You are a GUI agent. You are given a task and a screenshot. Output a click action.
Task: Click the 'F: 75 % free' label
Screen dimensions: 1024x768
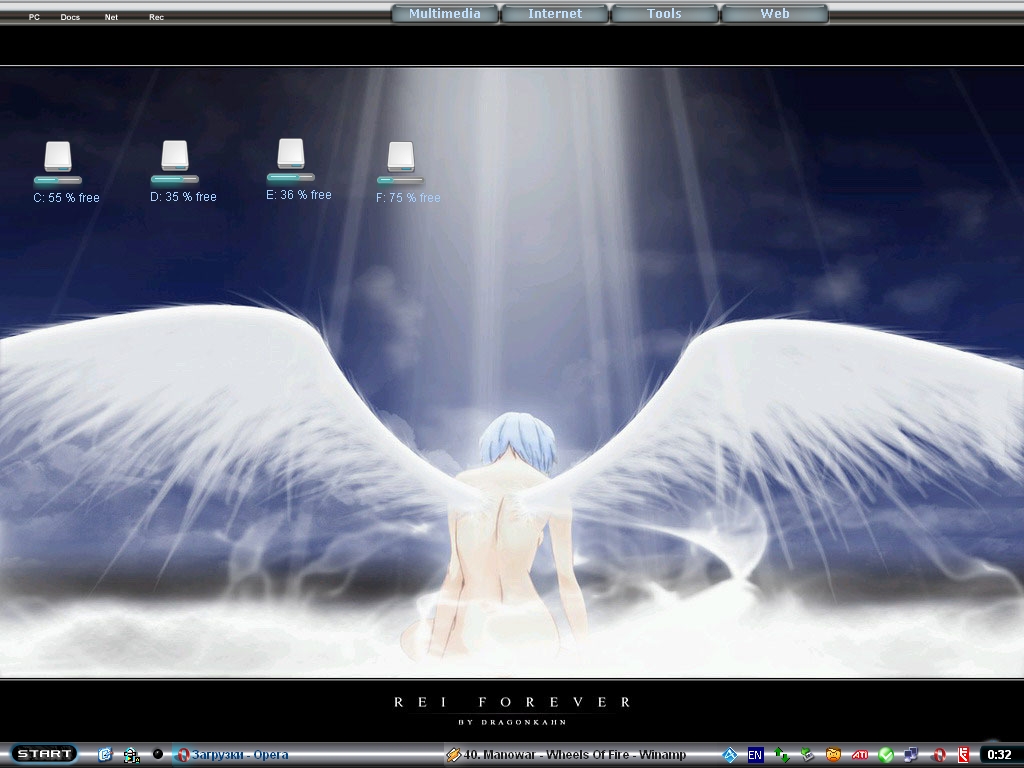[x=408, y=197]
